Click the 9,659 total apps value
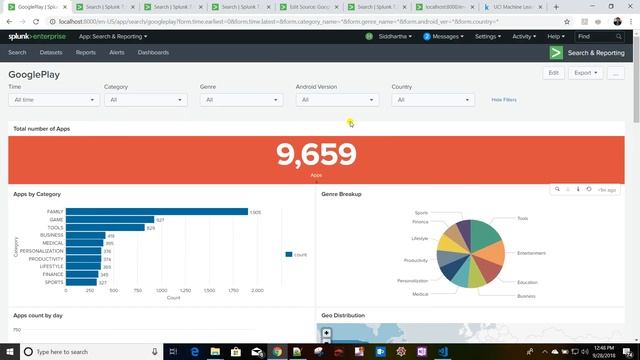640x360 pixels. [316, 154]
